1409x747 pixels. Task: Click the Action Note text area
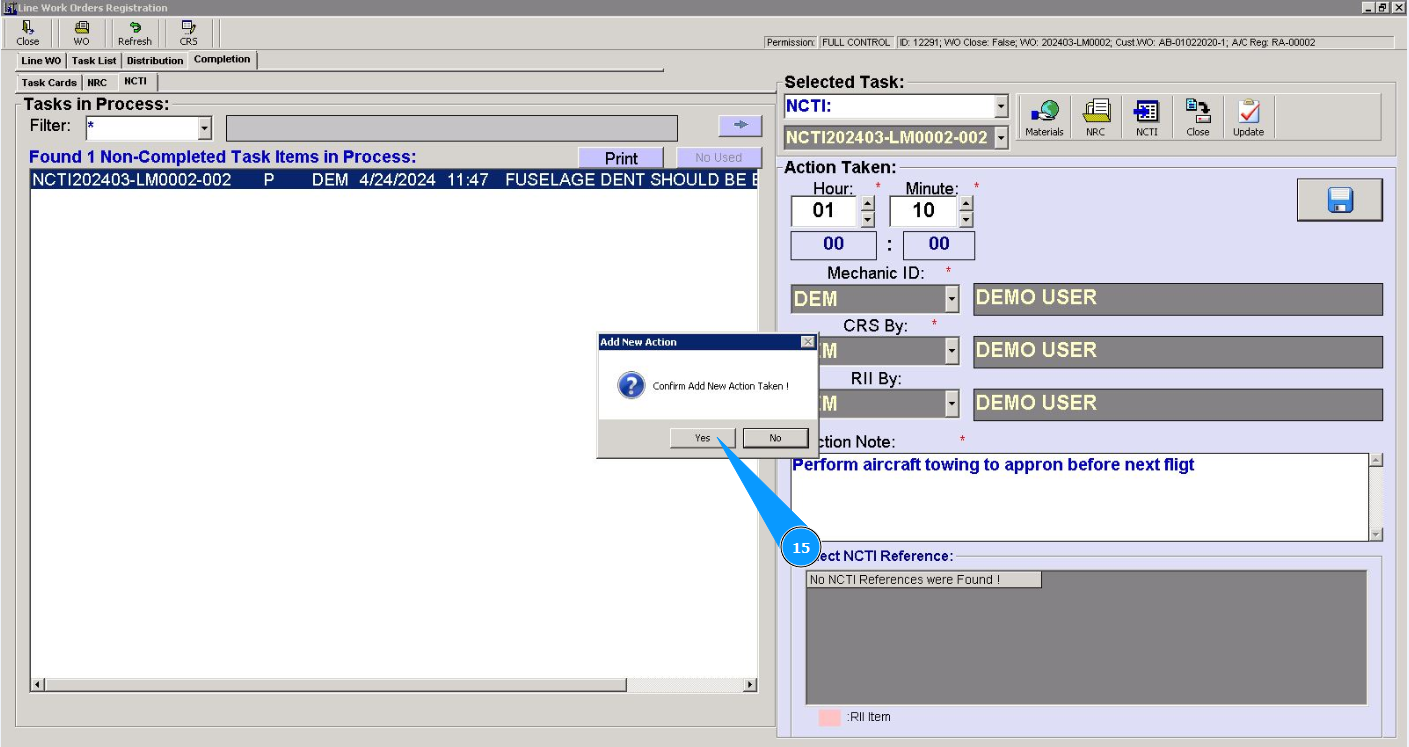pyautogui.click(x=1079, y=497)
